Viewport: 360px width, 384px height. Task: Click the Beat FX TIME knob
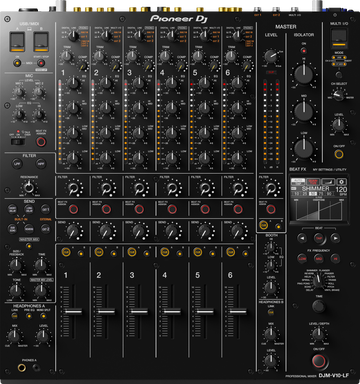(319, 306)
